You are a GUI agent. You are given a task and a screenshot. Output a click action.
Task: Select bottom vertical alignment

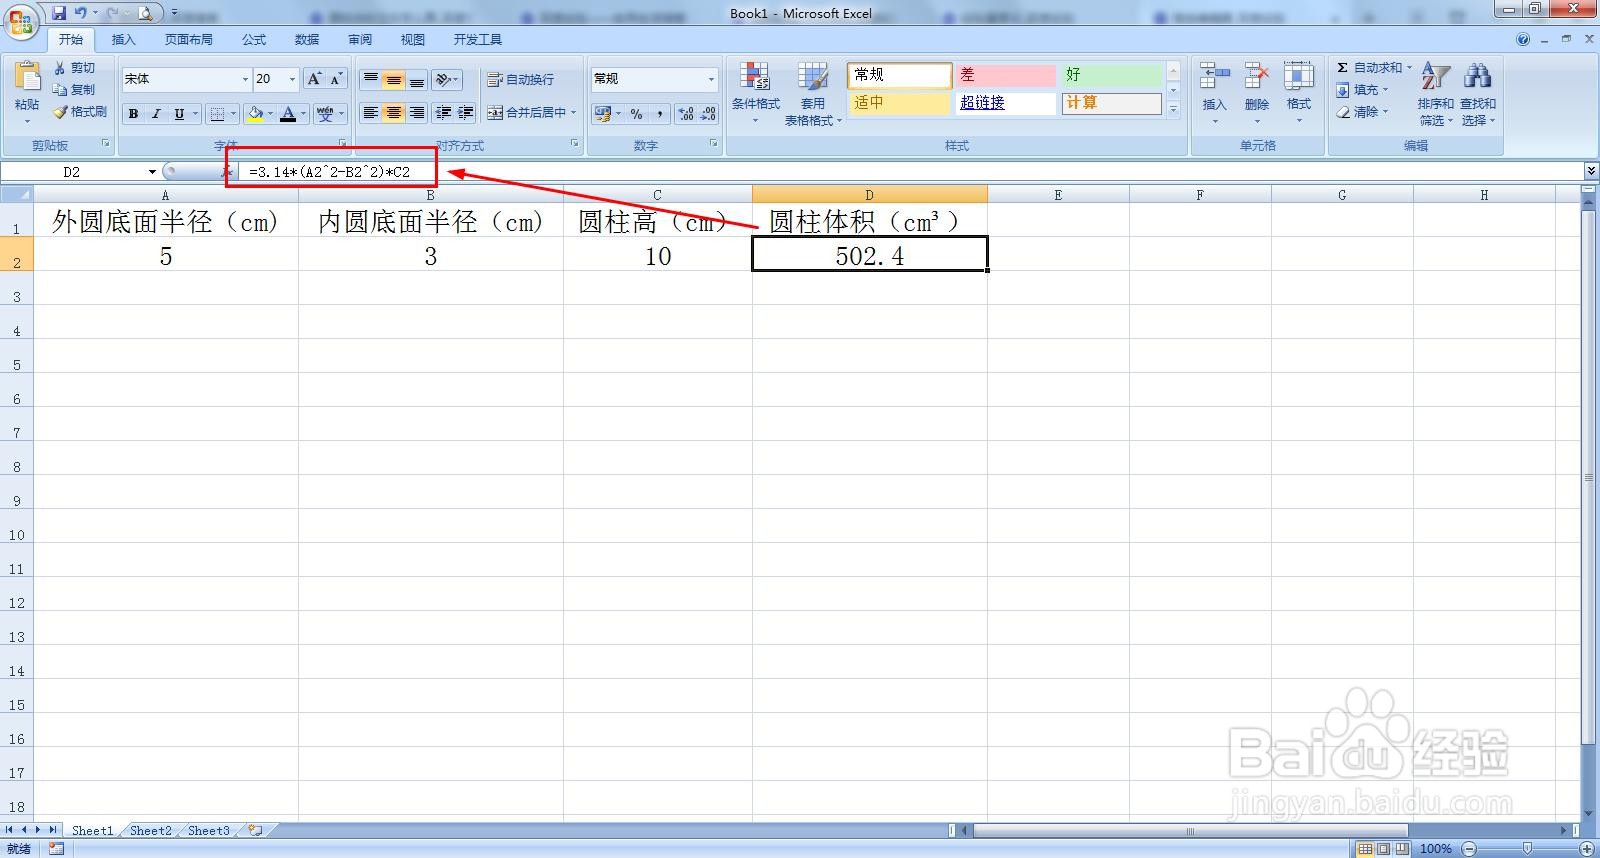tap(417, 80)
